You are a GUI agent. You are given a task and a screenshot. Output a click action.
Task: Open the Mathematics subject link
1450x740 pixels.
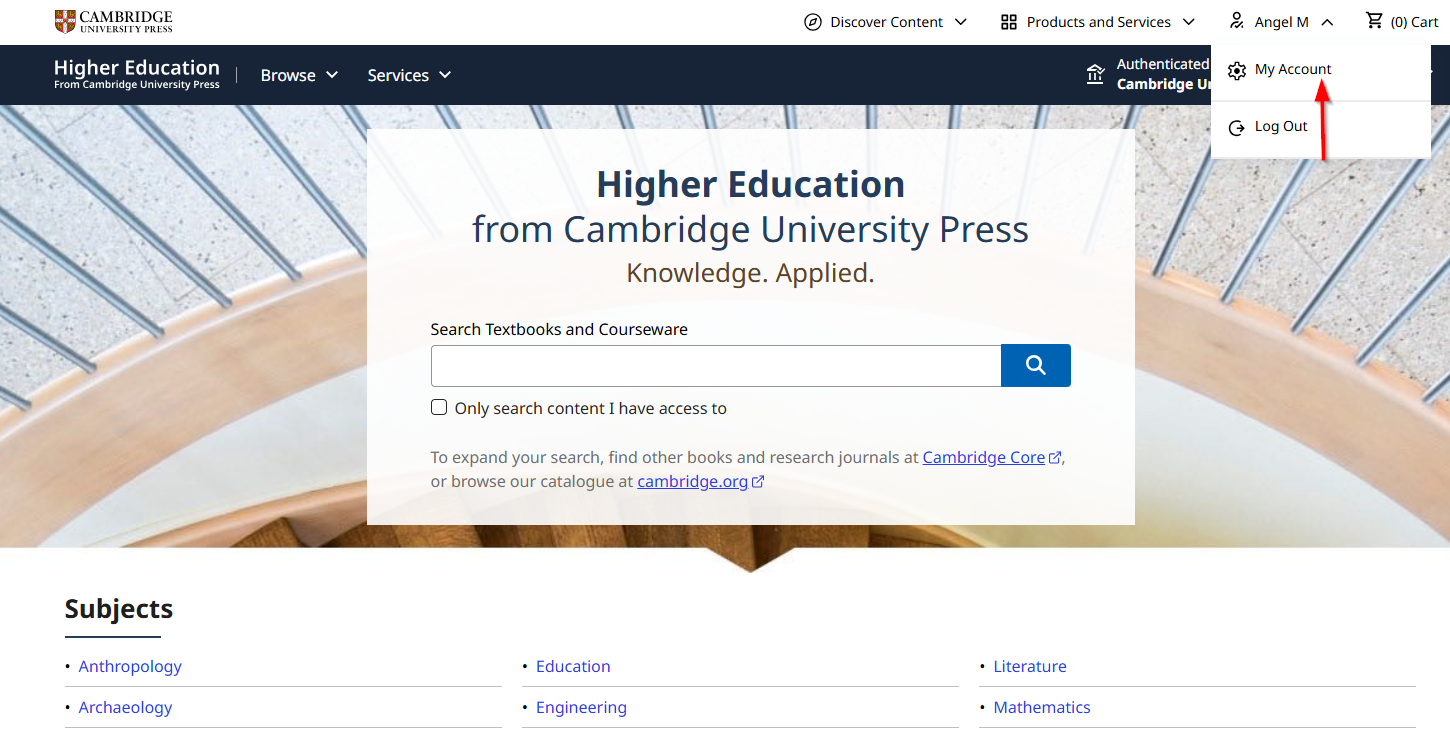tap(1042, 707)
